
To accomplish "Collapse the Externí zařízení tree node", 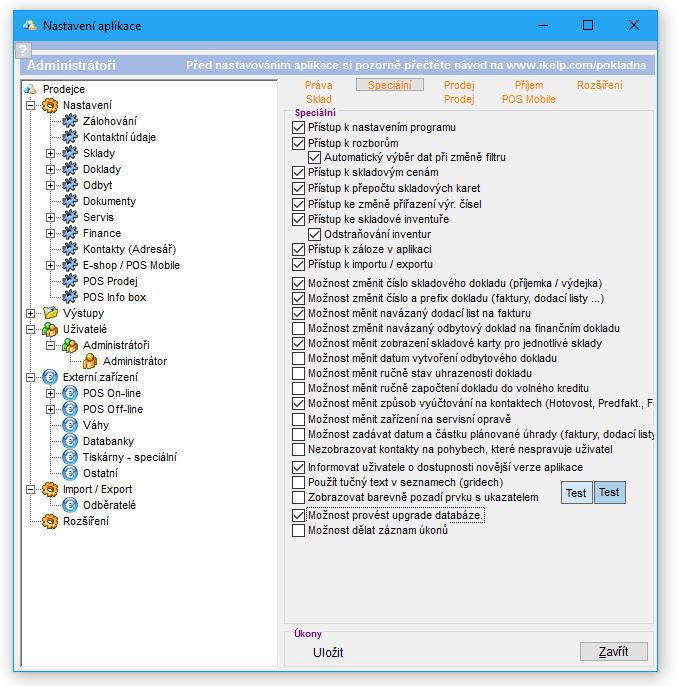I will [x=31, y=377].
